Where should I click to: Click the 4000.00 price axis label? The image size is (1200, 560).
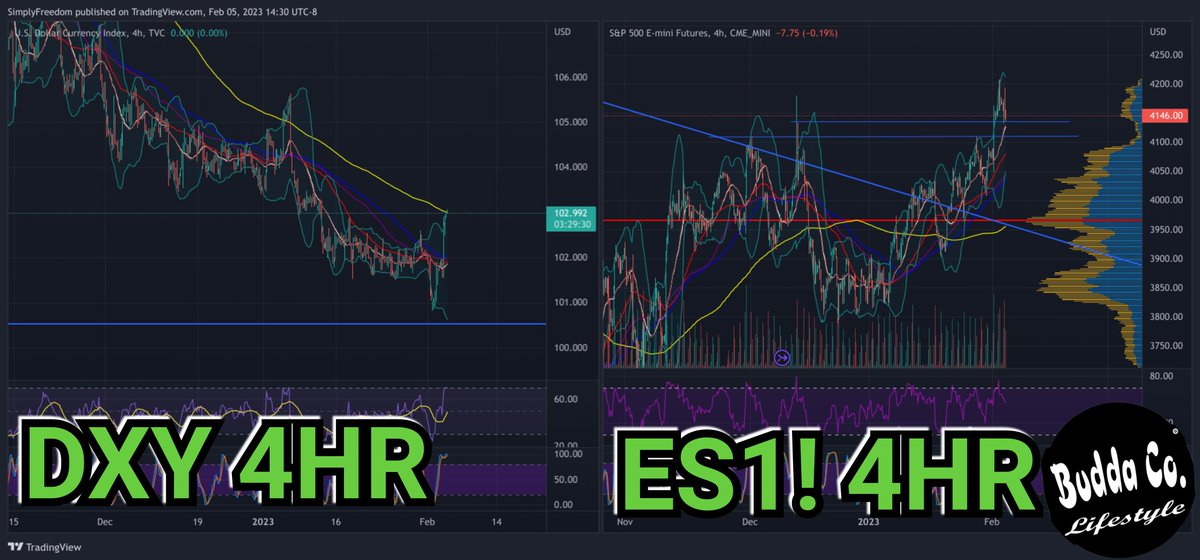pyautogui.click(x=1165, y=201)
